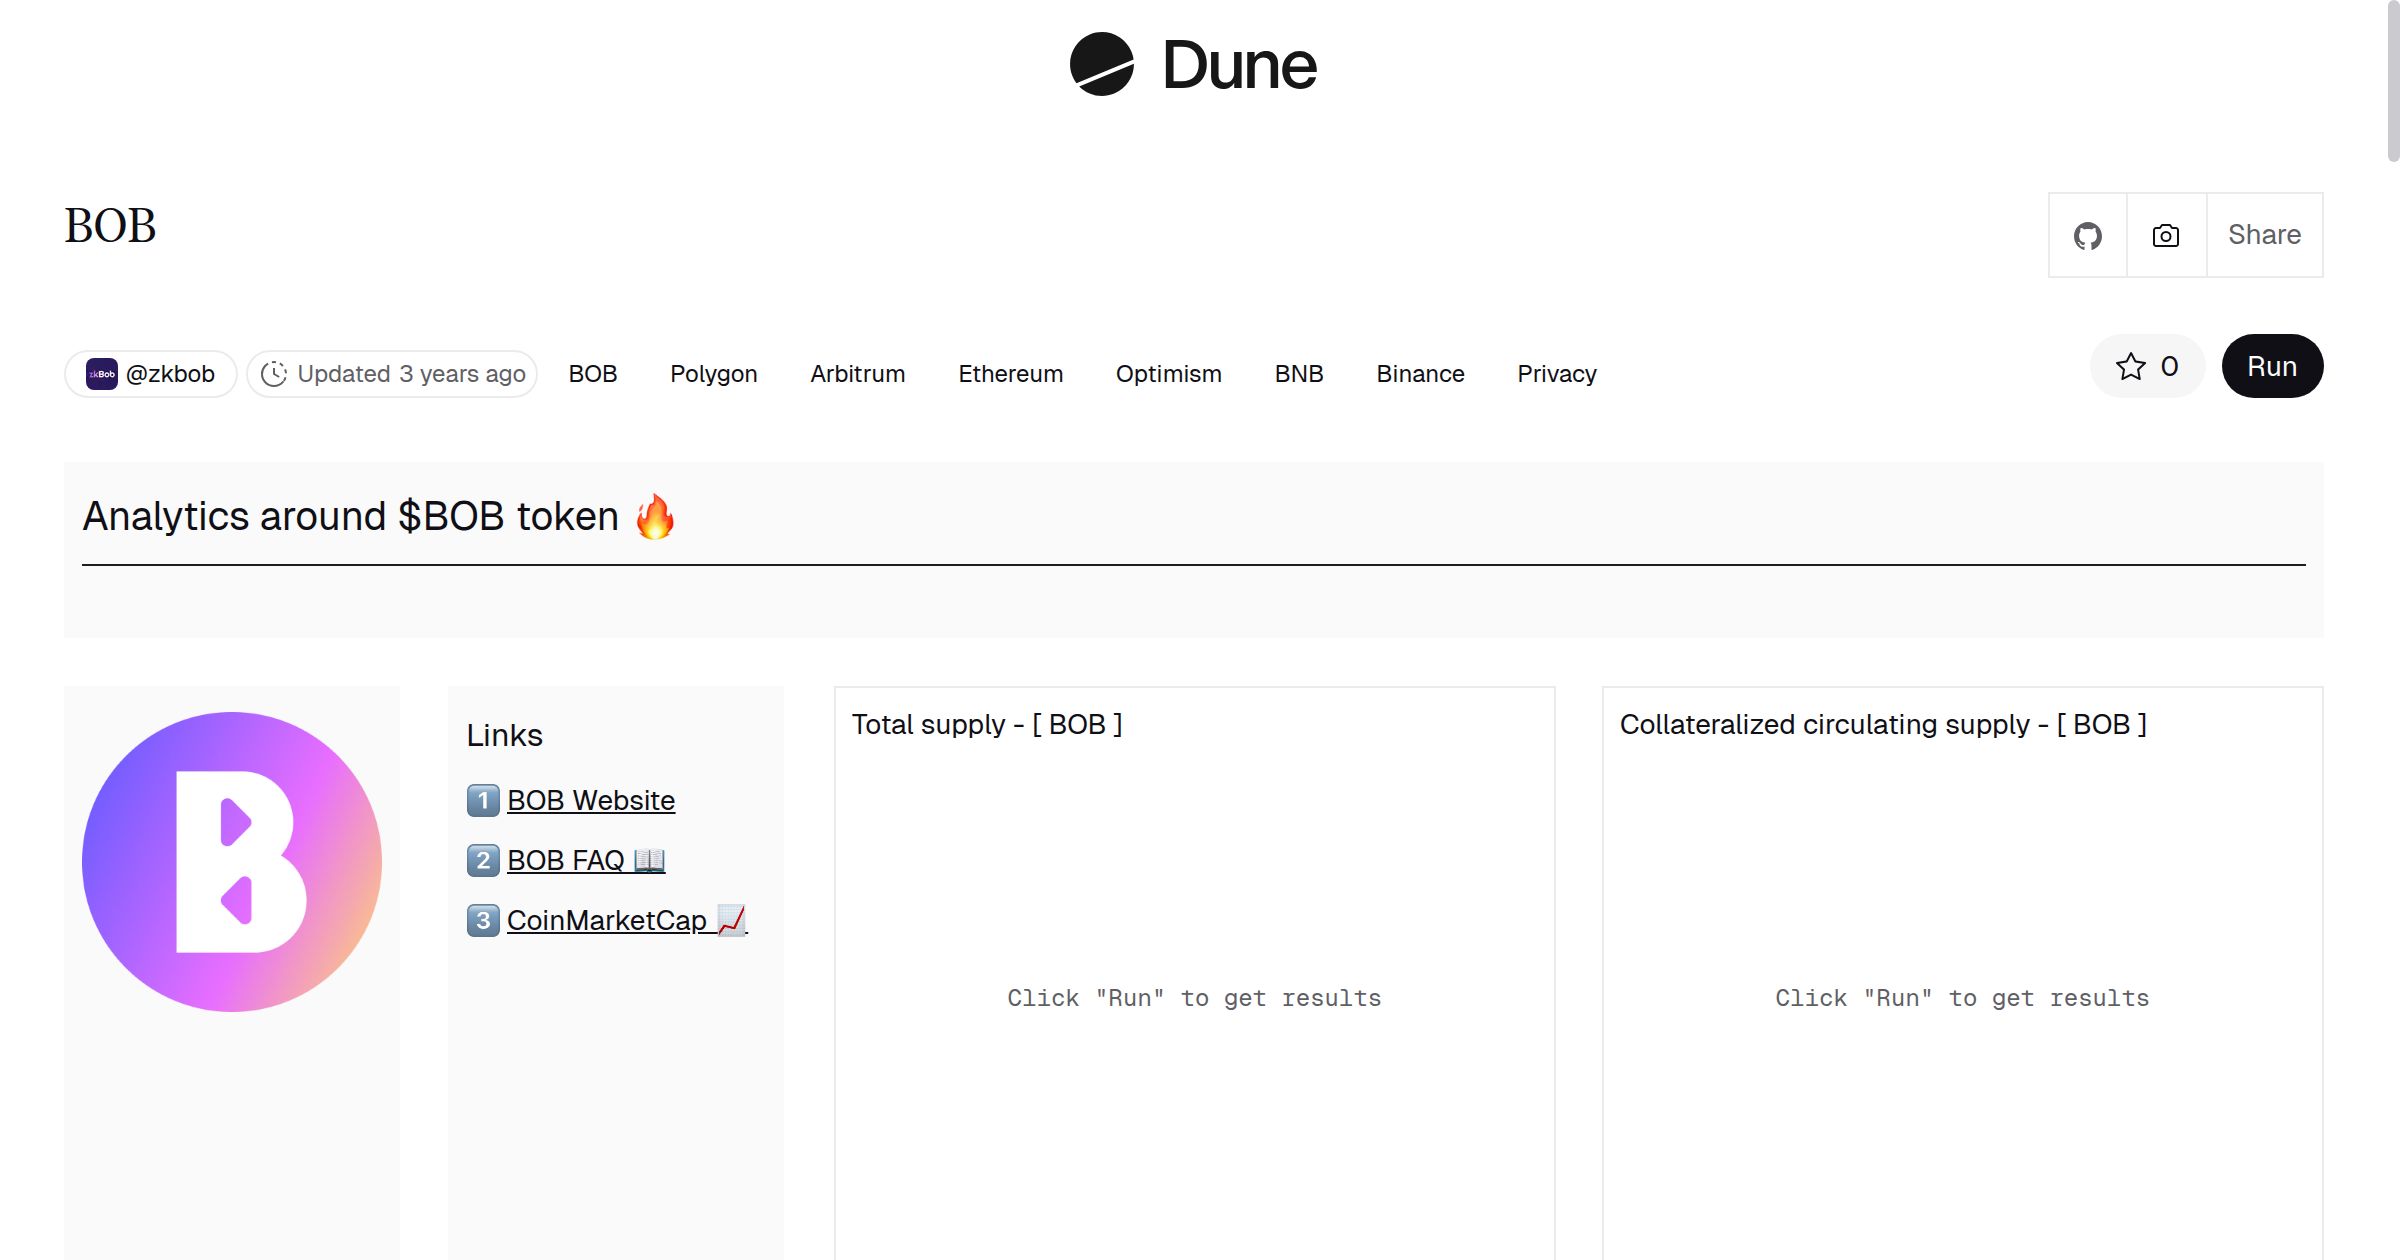Viewport: 2400px width, 1260px height.
Task: Open the GitHub icon button
Action: [x=2087, y=236]
